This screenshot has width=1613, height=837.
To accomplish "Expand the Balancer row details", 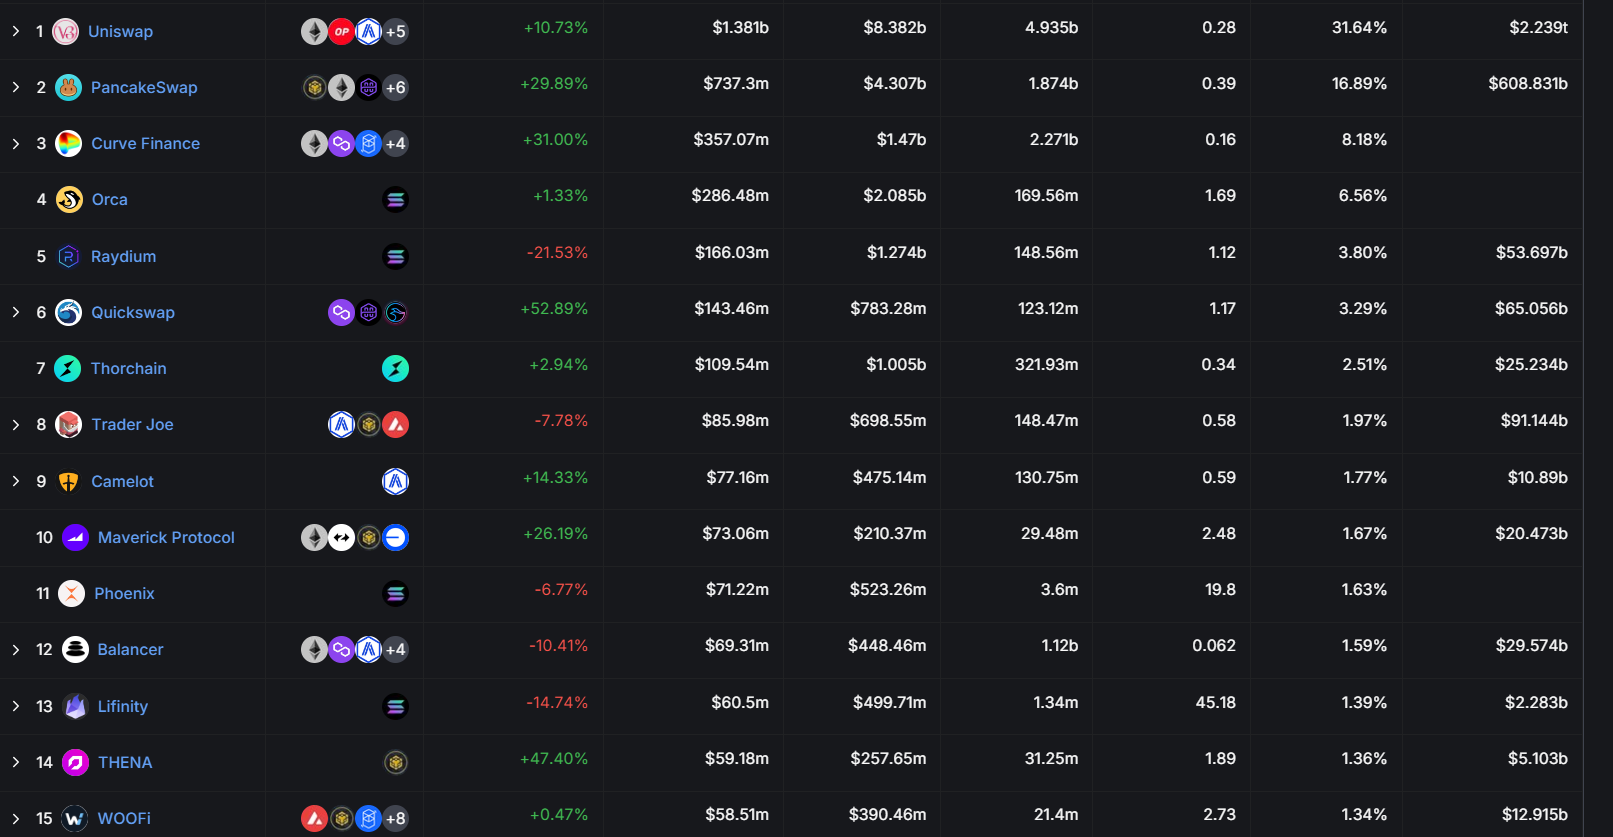I will 15,649.
